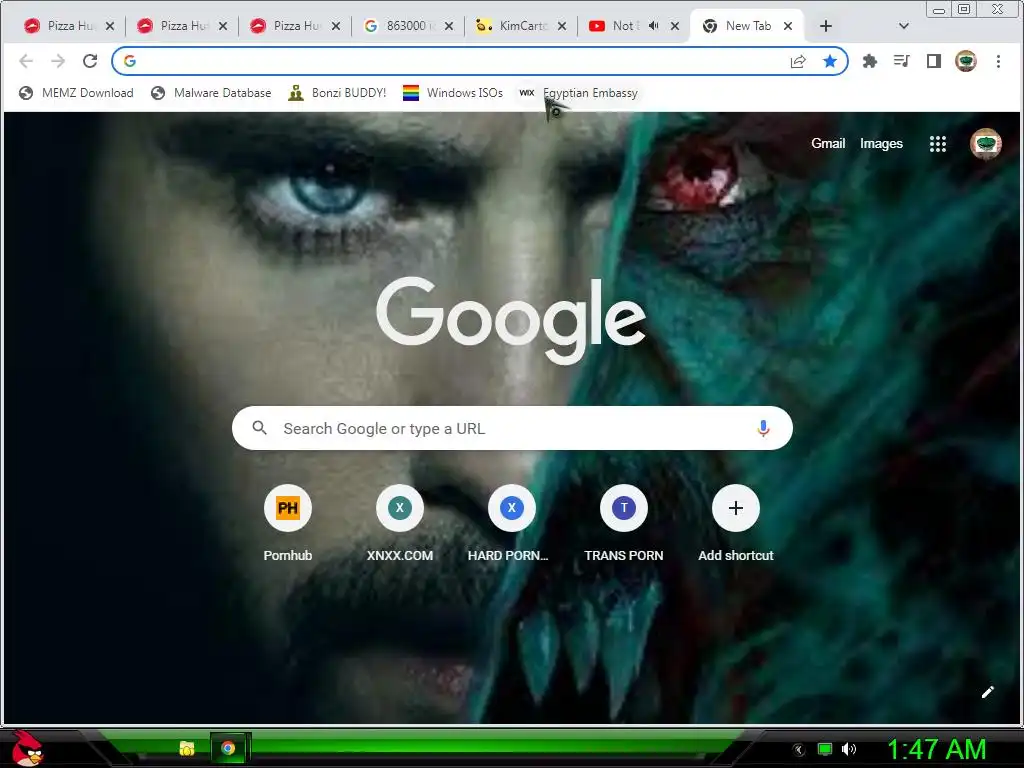1024x768 pixels.
Task: Open MEMZ Download bookmark
Action: pos(76,93)
